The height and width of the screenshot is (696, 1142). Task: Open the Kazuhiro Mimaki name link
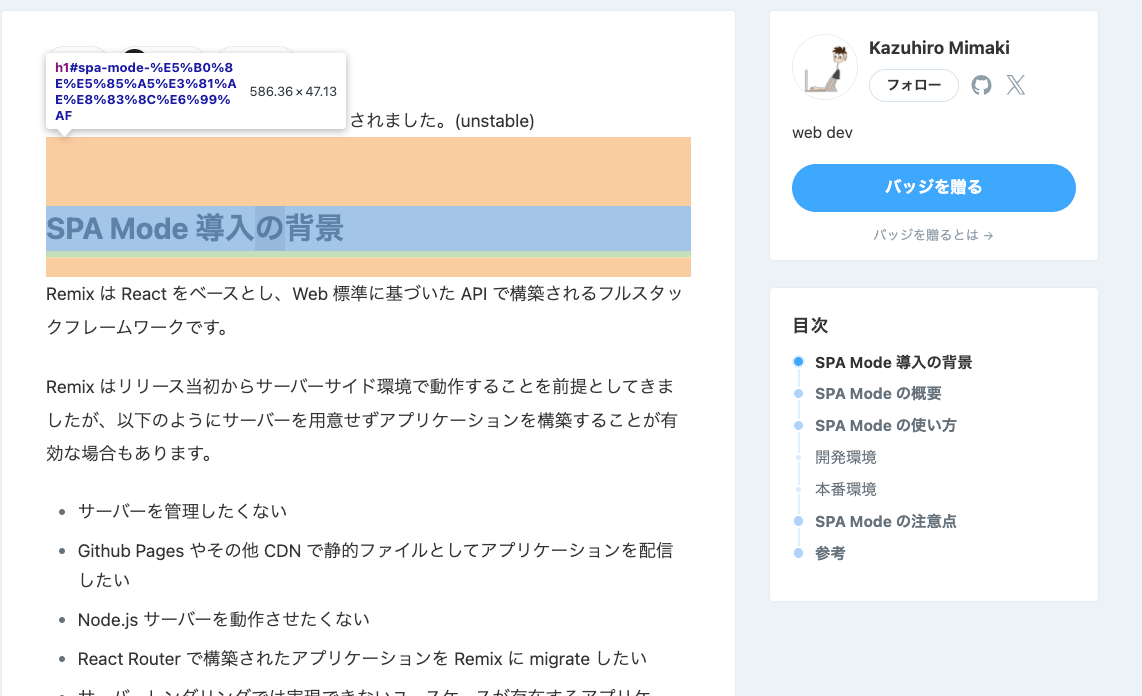point(939,48)
